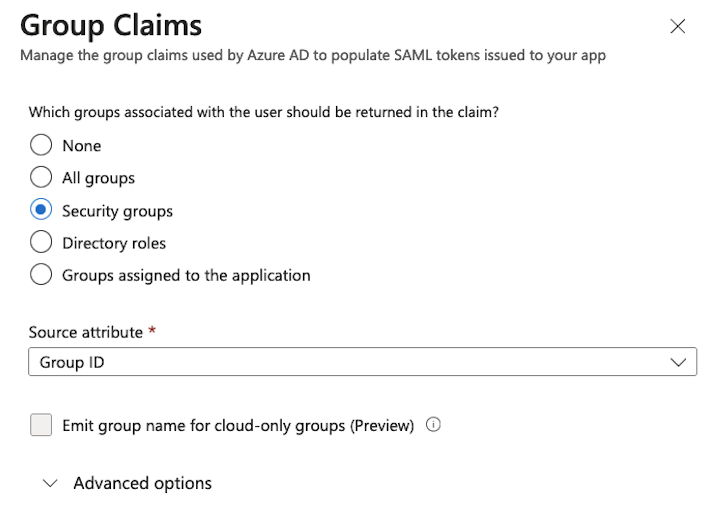The image size is (717, 510).
Task: Click the chevron icon left of Advanced options
Action: [x=51, y=484]
